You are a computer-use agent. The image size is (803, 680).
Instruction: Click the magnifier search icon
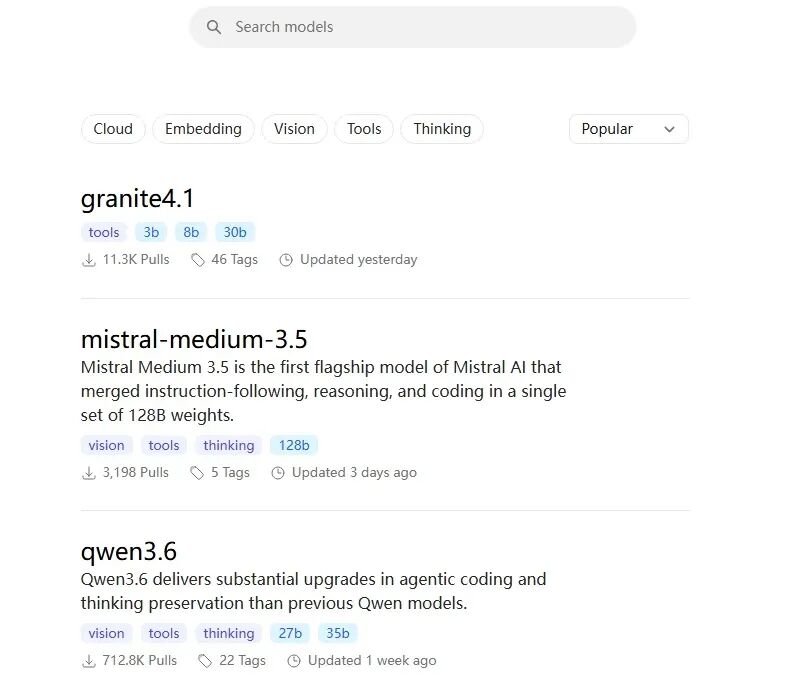[214, 27]
